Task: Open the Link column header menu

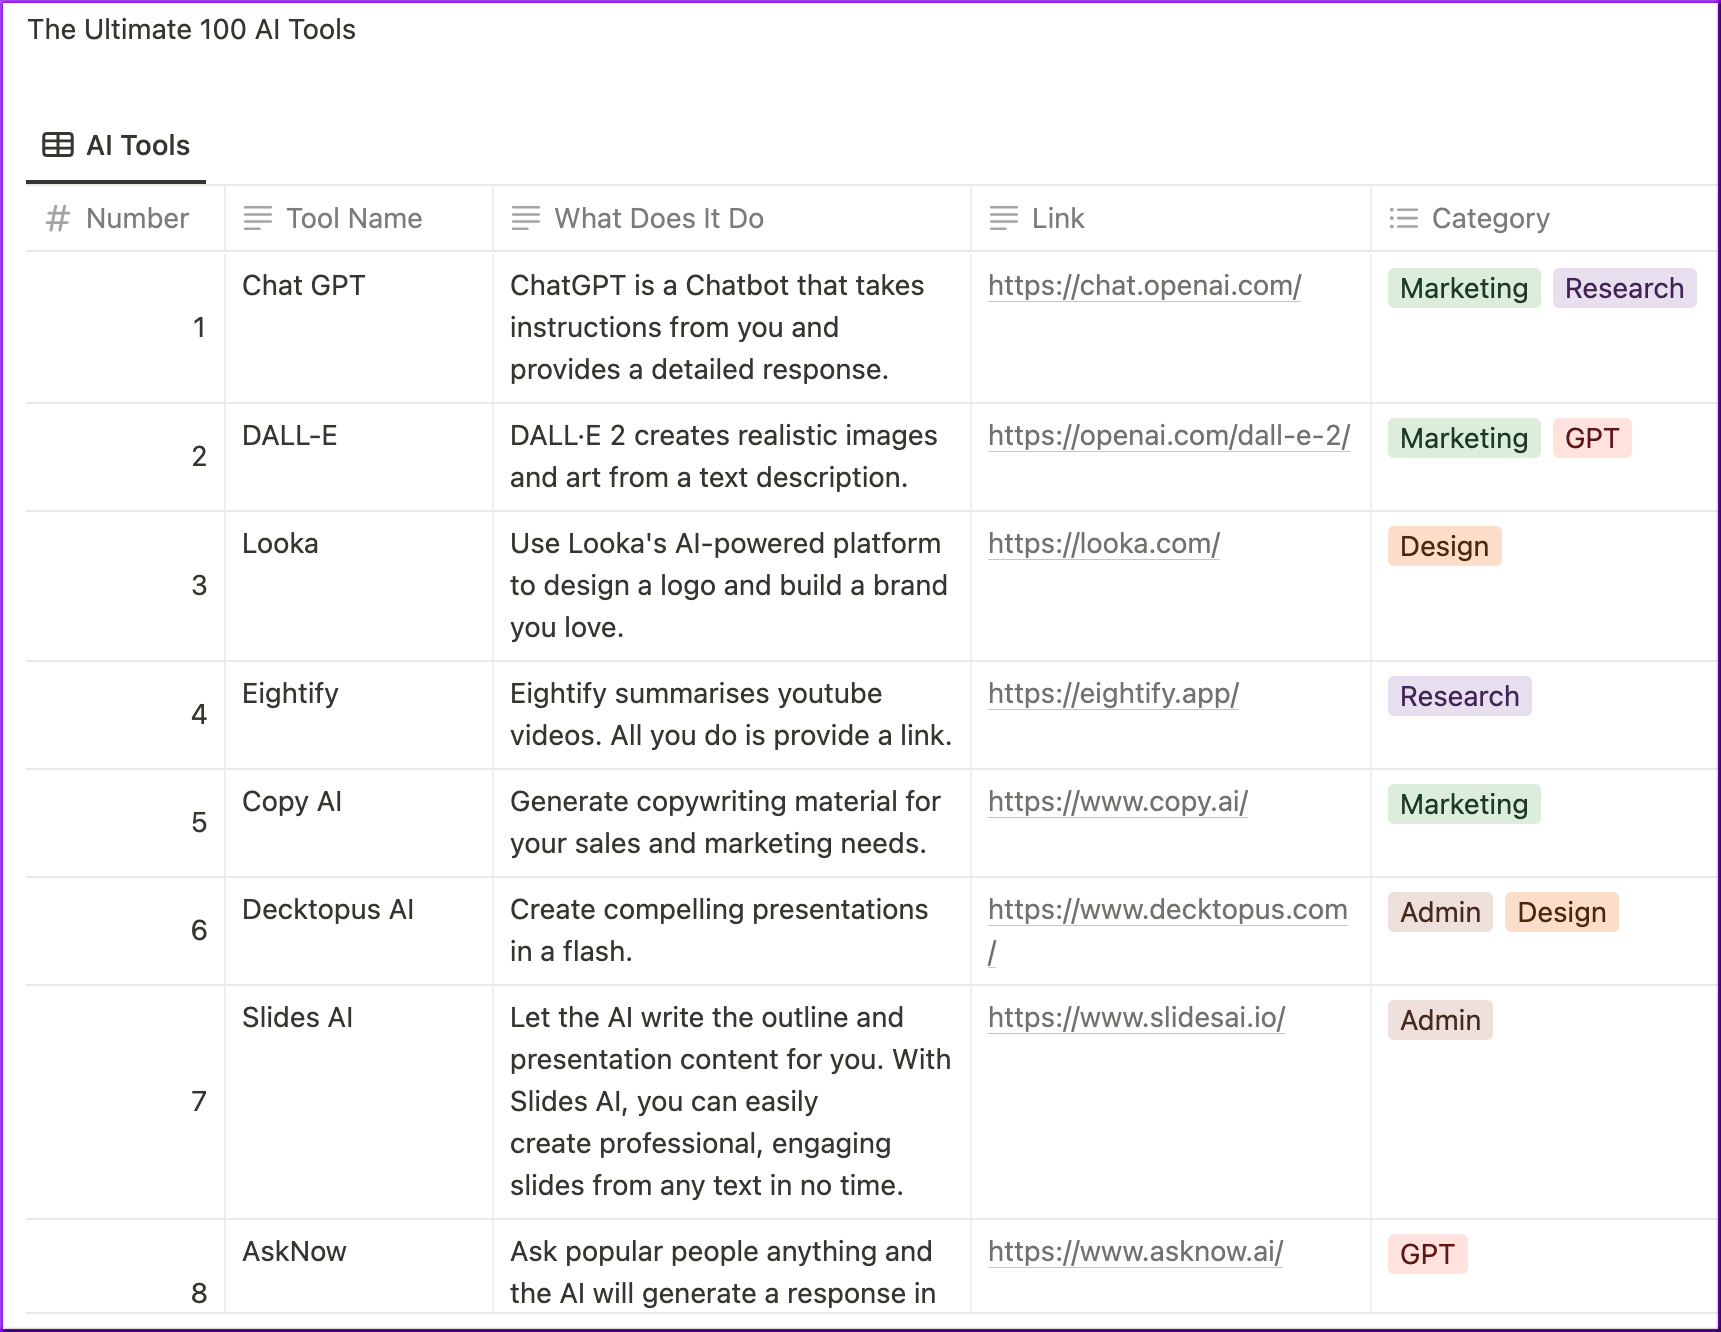Action: 1171,218
